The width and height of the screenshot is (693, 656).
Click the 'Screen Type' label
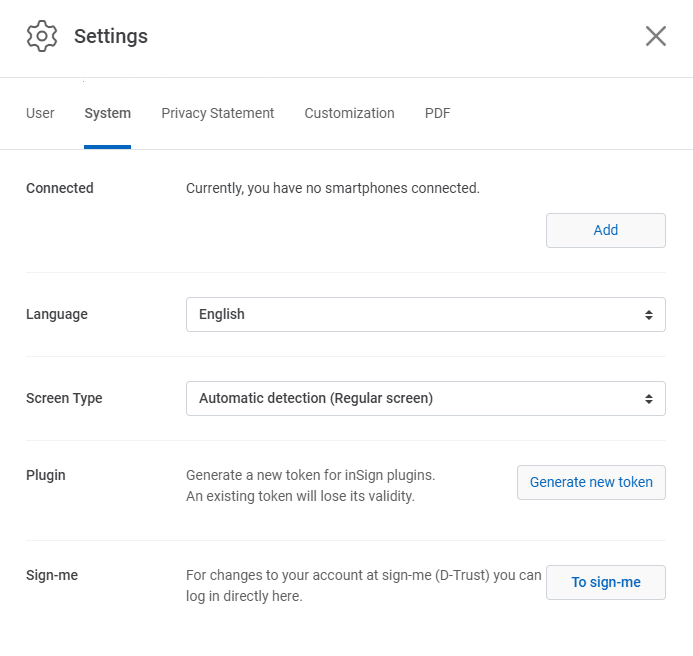click(x=64, y=398)
